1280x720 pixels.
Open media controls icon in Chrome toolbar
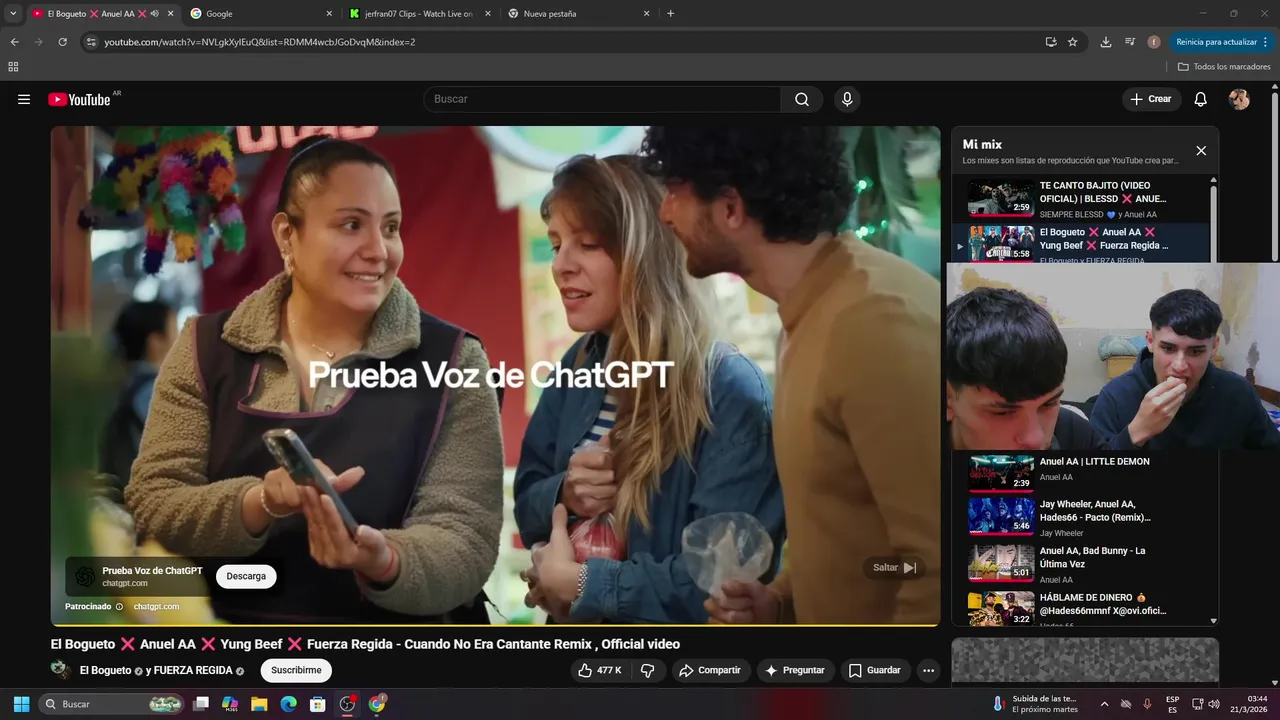coord(1130,42)
